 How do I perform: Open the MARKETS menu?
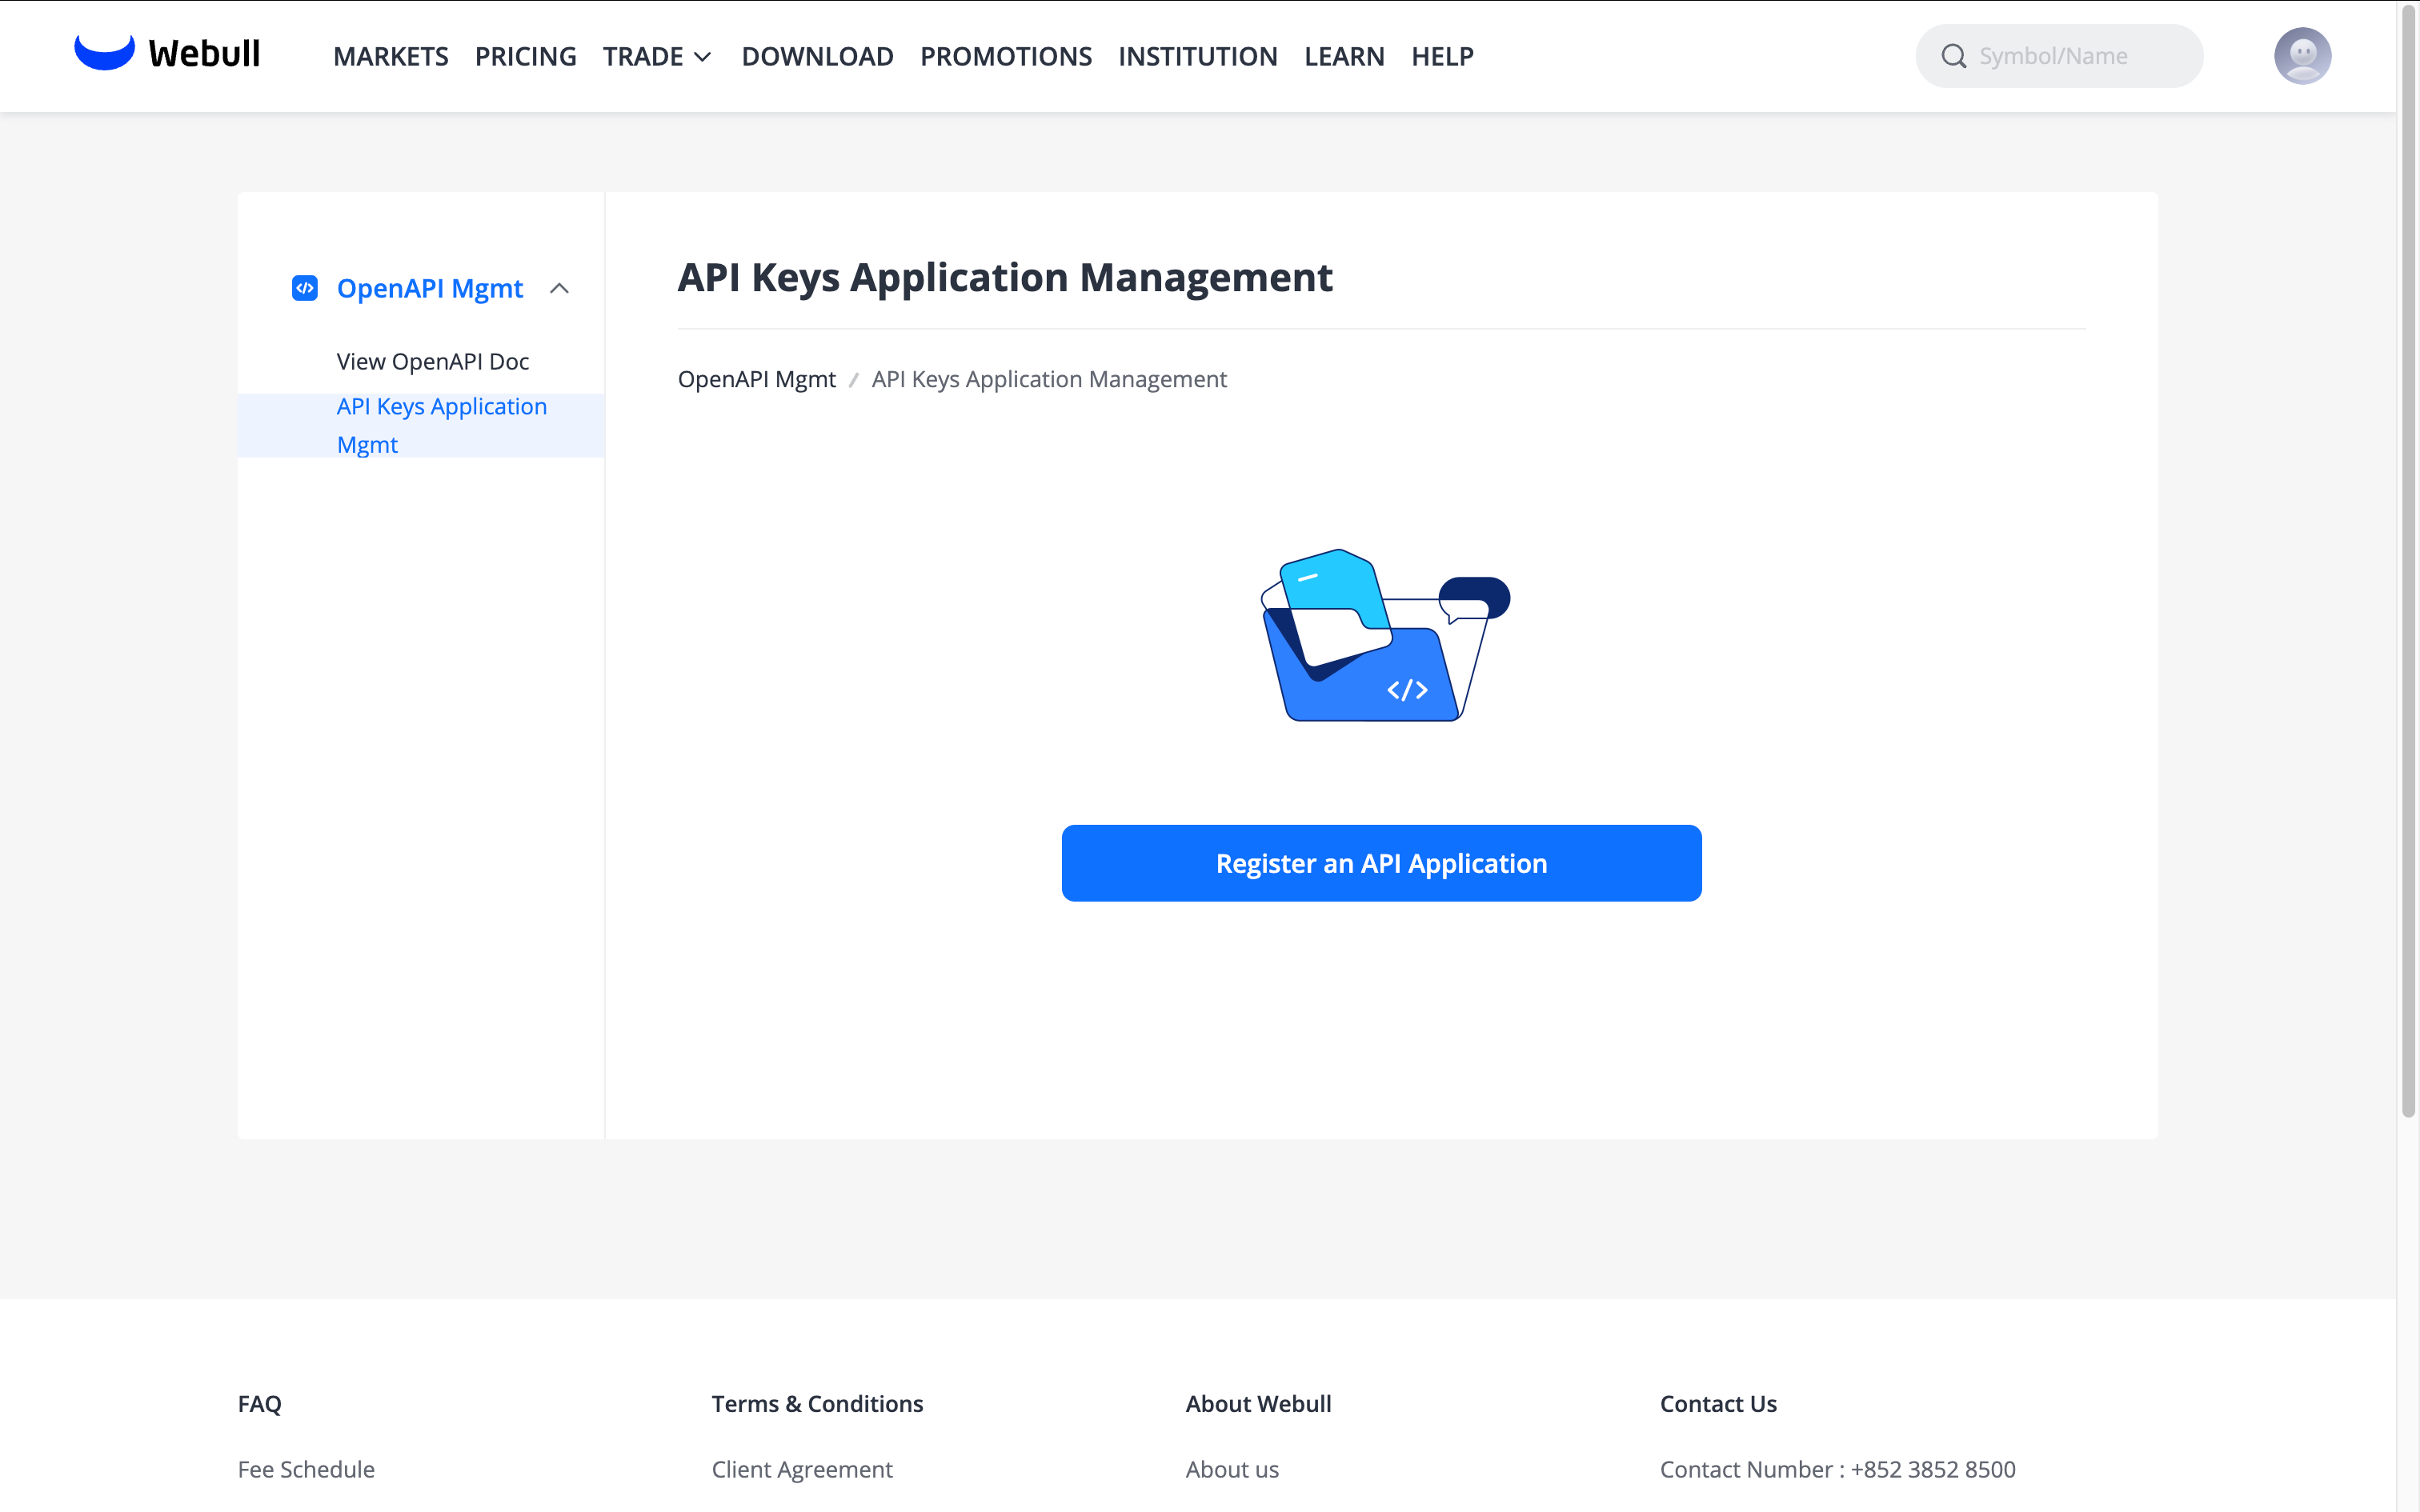click(390, 56)
